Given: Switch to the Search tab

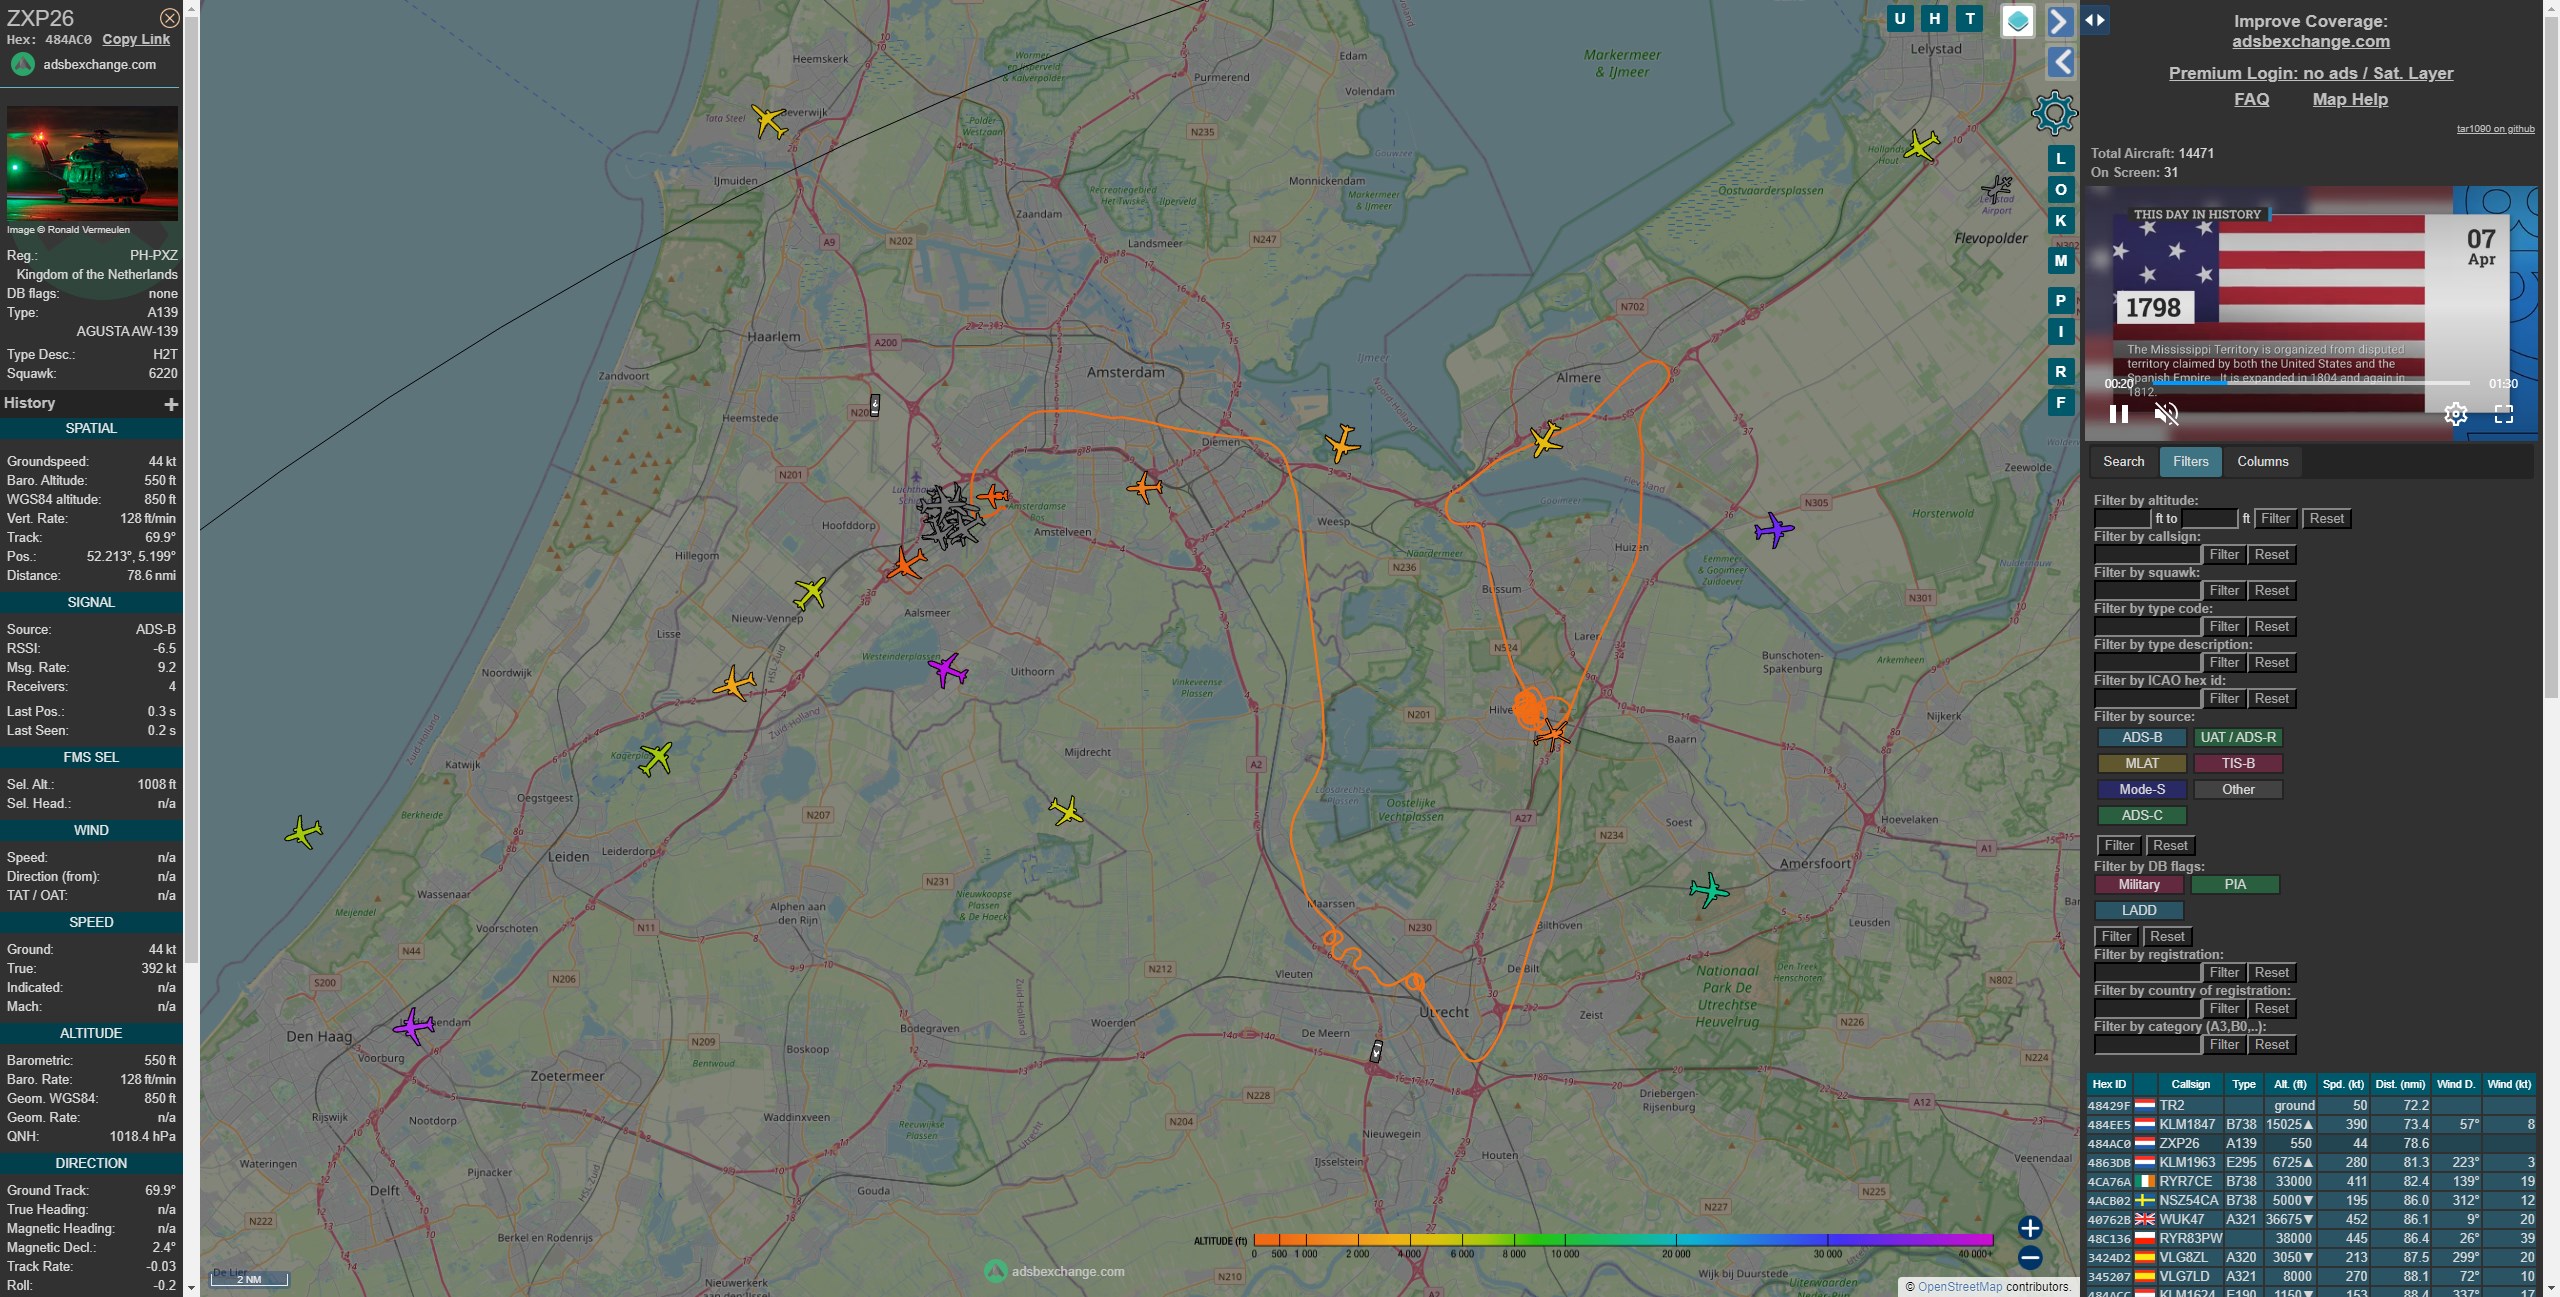Looking at the screenshot, I should (2123, 462).
